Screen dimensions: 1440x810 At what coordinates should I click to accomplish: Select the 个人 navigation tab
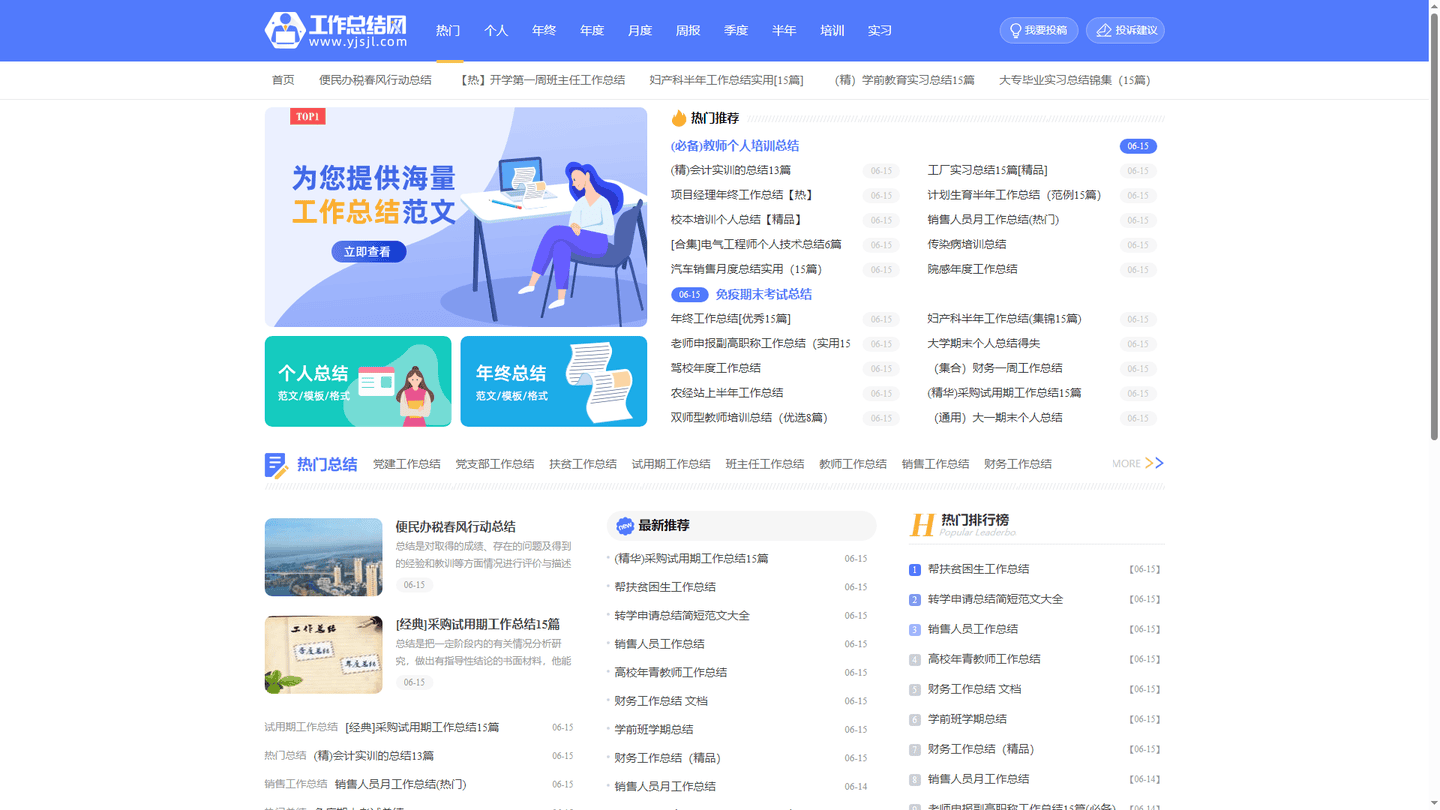tap(496, 30)
